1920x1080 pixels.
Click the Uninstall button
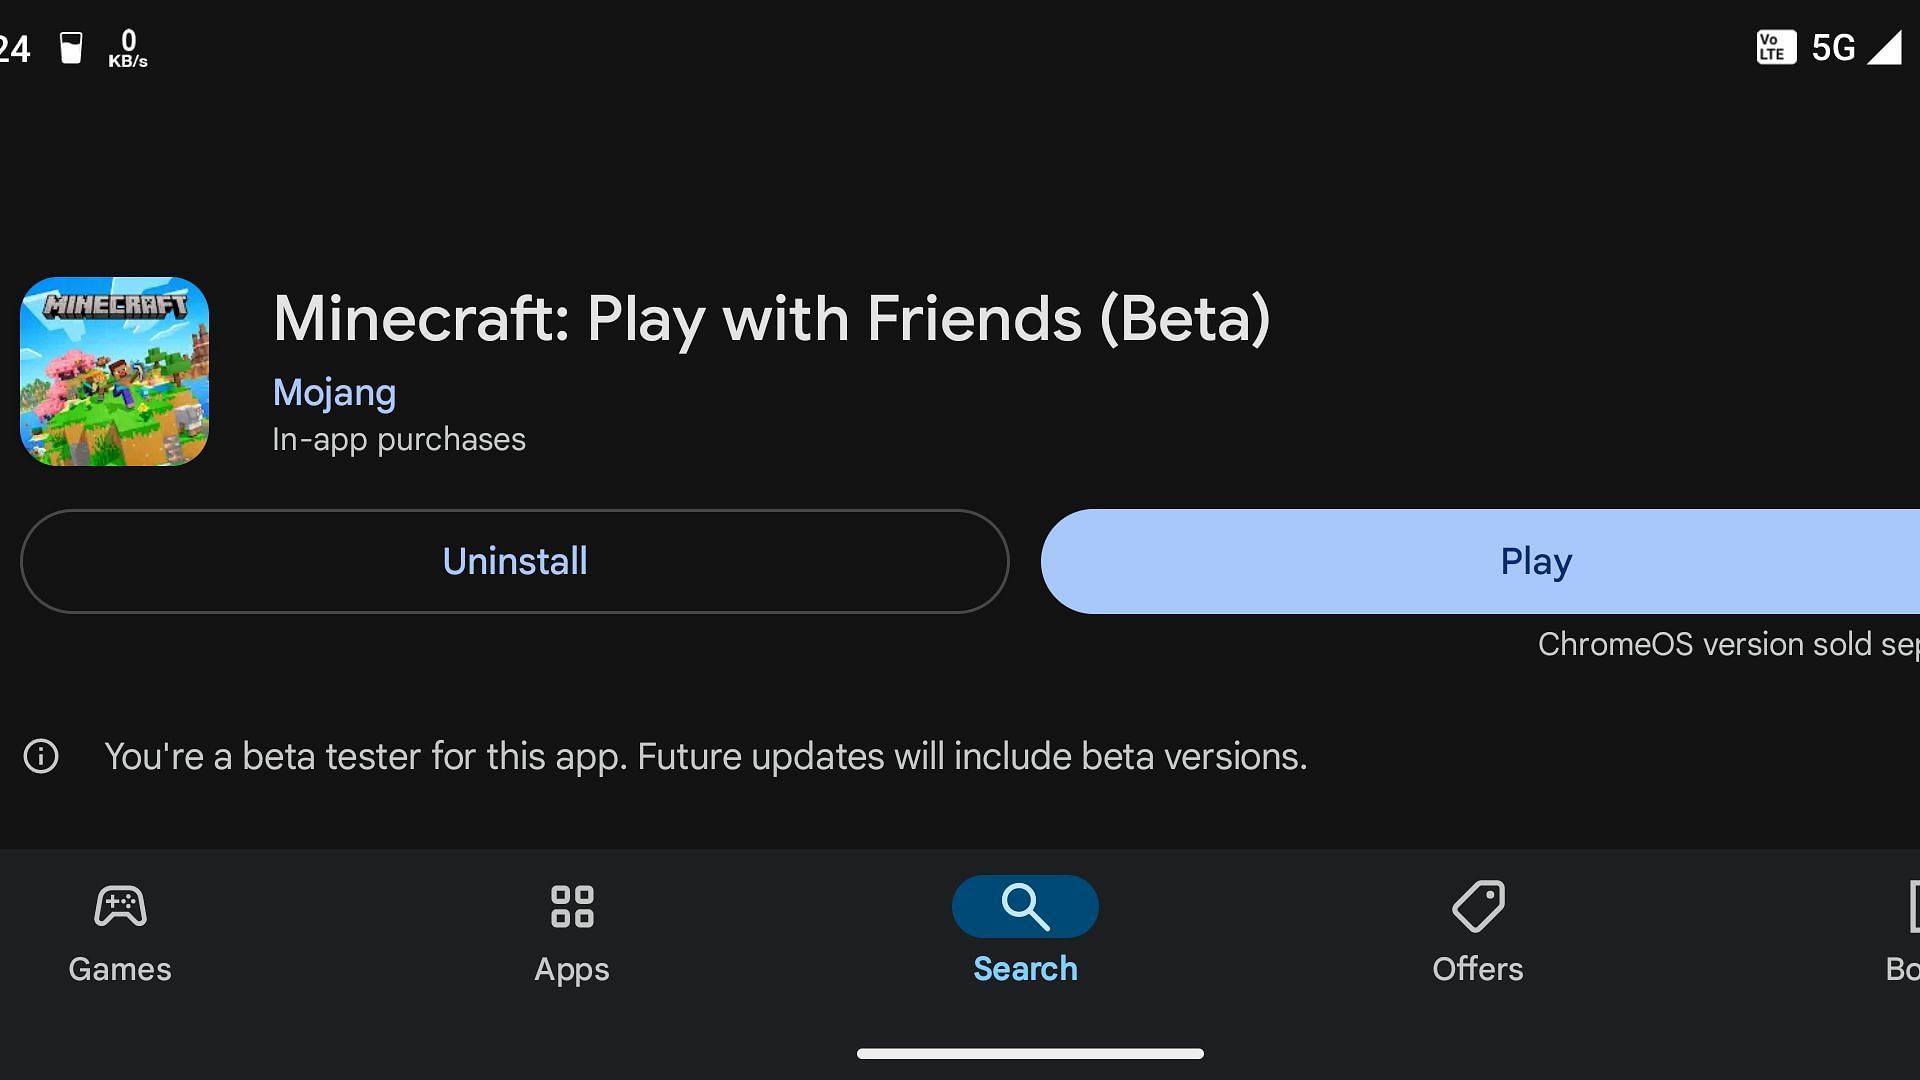514,560
